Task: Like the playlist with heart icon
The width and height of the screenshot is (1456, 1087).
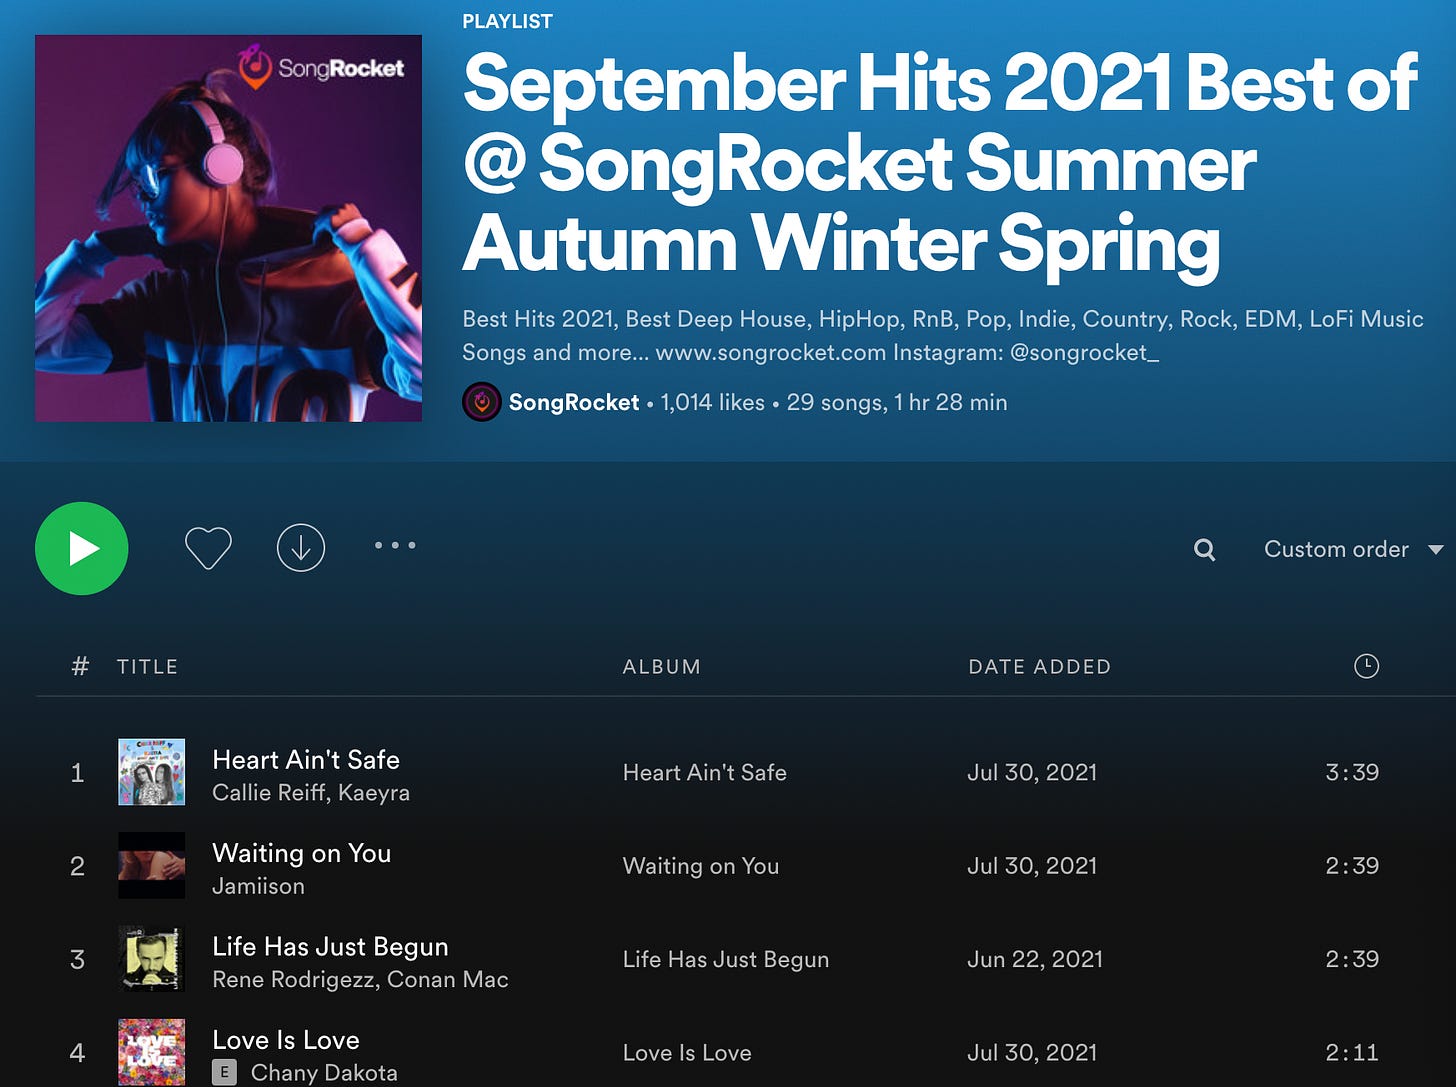Action: point(208,548)
